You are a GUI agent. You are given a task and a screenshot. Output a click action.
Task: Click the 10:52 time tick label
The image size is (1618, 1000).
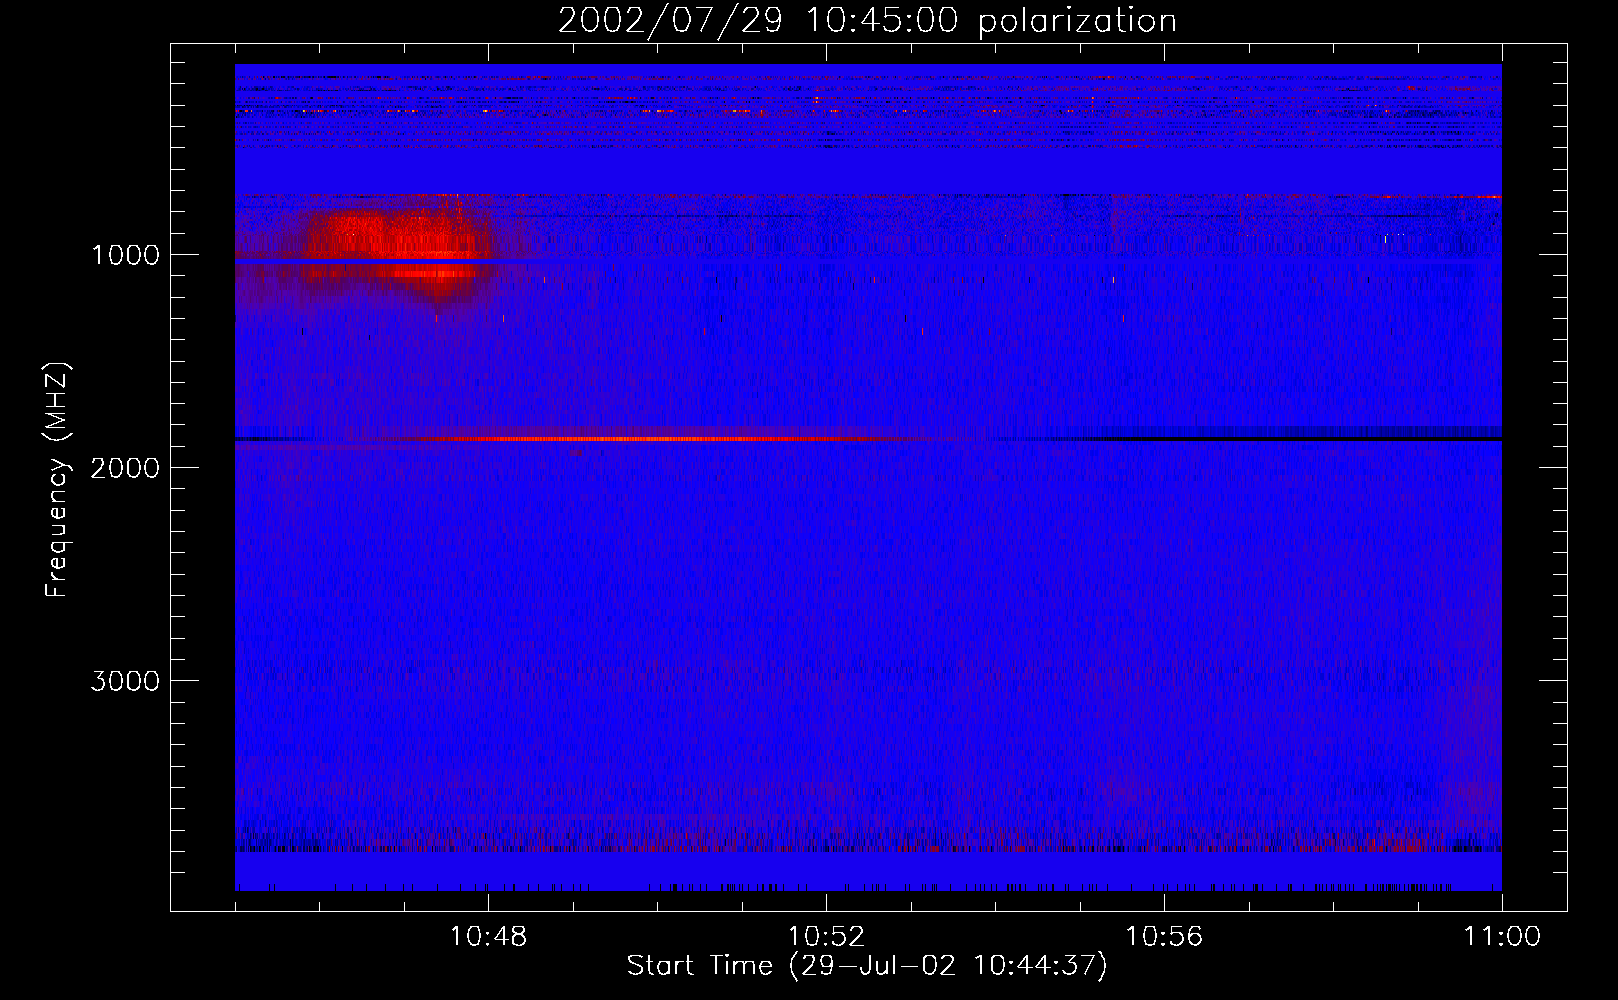coord(826,937)
